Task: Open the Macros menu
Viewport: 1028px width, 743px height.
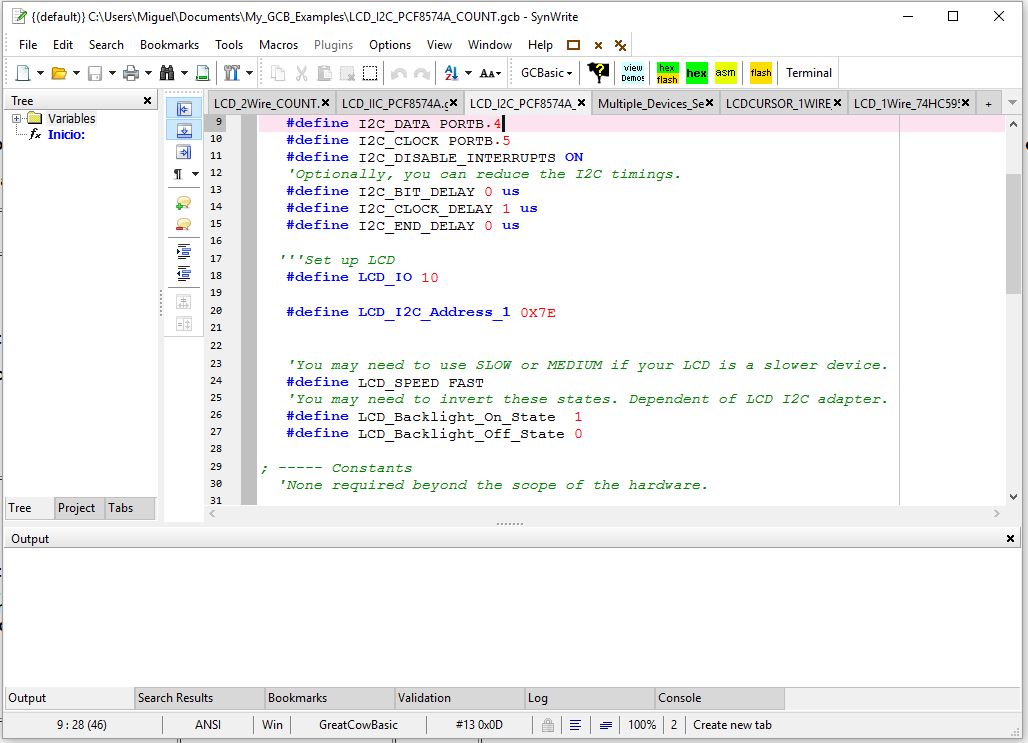Action: click(x=278, y=45)
